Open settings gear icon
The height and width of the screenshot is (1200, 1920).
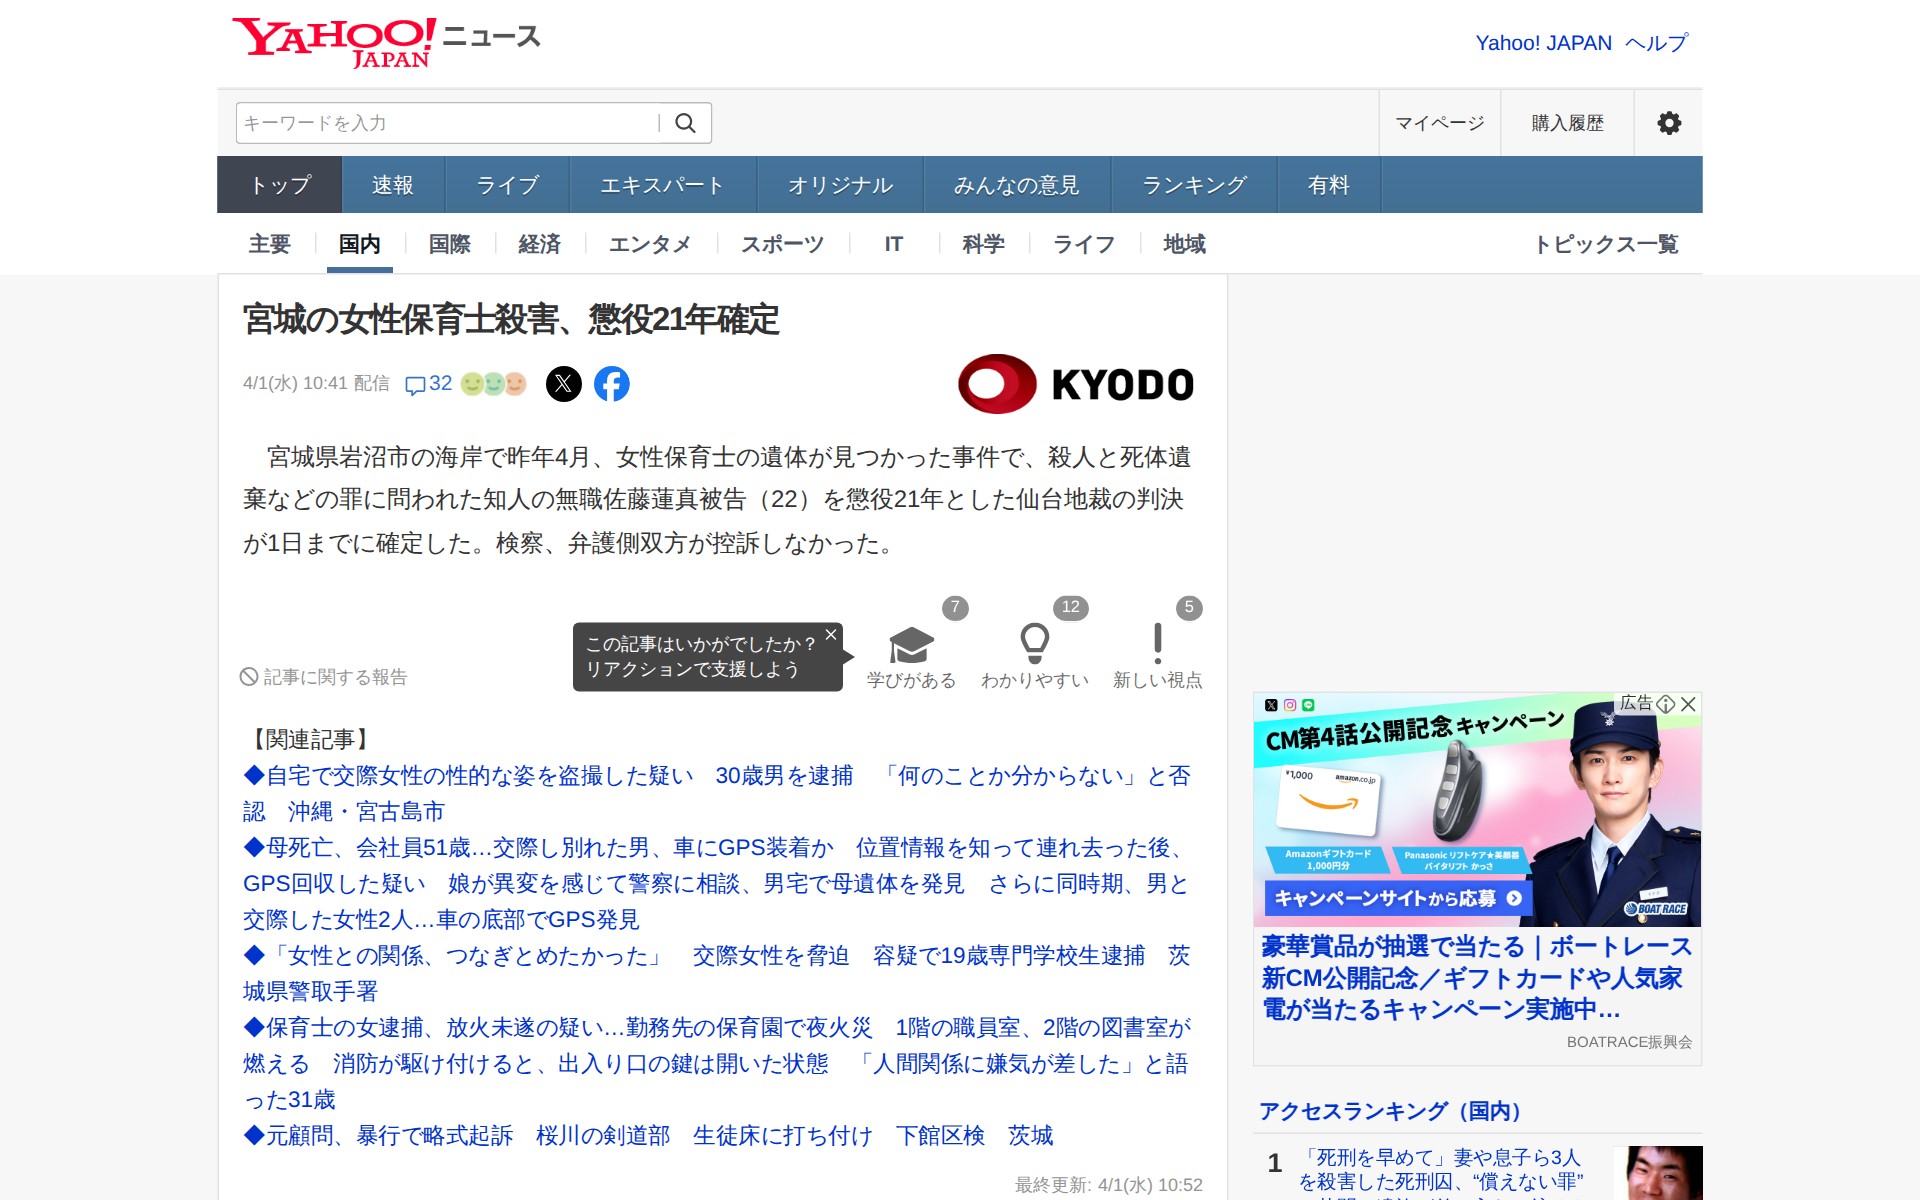coord(1668,123)
